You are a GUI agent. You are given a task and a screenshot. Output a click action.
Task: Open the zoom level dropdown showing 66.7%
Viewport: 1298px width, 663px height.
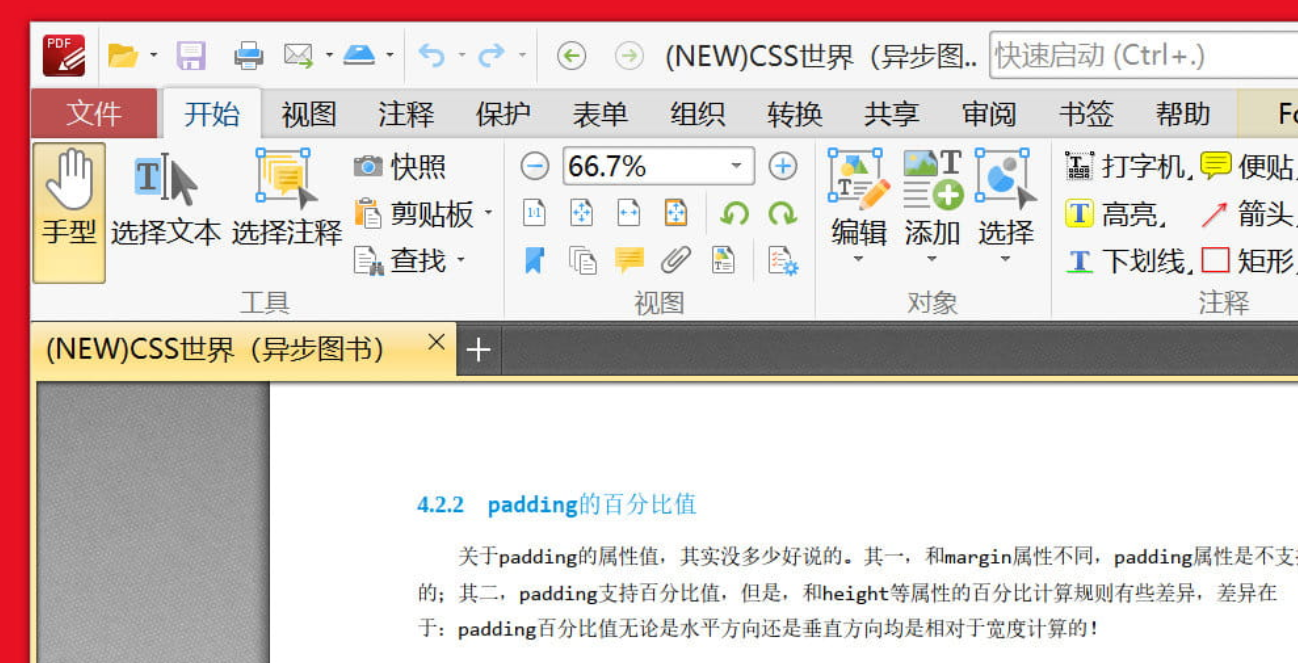pyautogui.click(x=737, y=166)
